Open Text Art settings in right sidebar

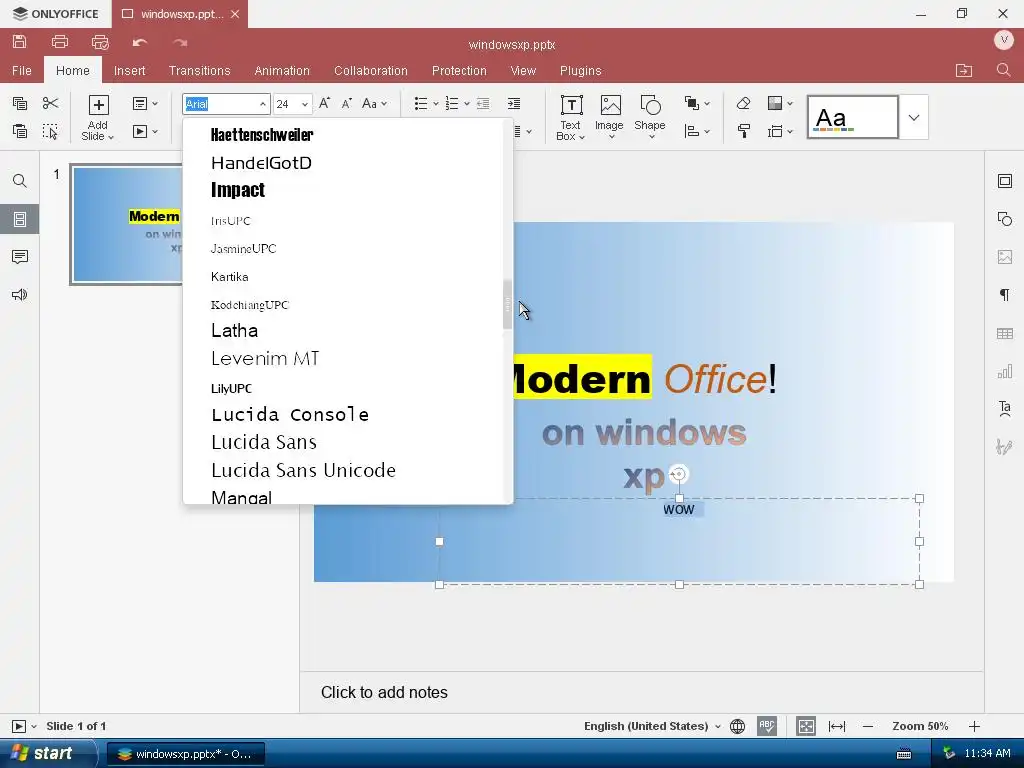click(1004, 409)
